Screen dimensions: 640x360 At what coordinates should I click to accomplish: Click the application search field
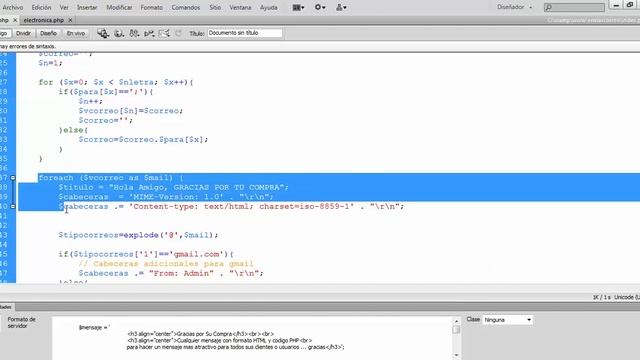pyautogui.click(x=574, y=7)
